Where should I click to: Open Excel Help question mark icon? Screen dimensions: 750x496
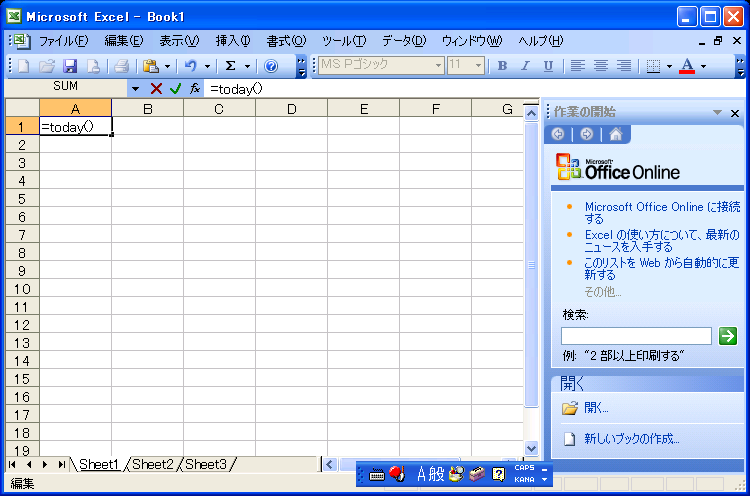pos(271,66)
